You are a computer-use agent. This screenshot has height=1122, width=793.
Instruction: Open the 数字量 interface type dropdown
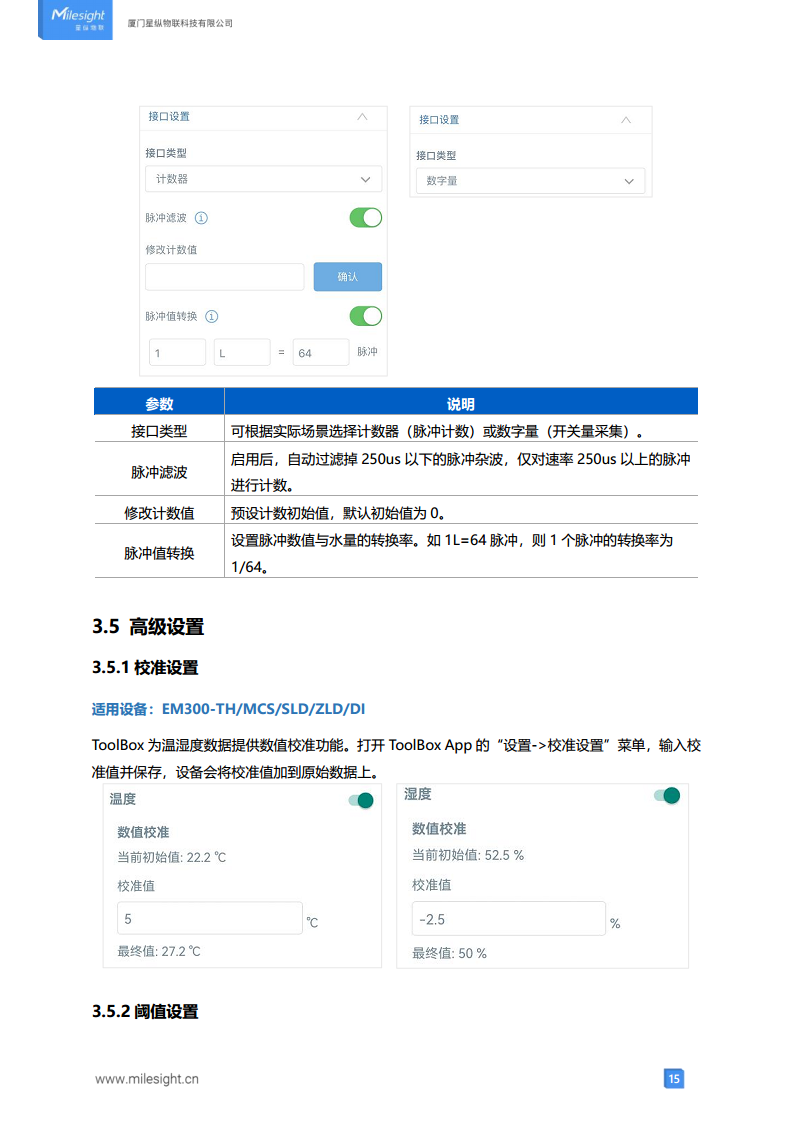point(530,181)
